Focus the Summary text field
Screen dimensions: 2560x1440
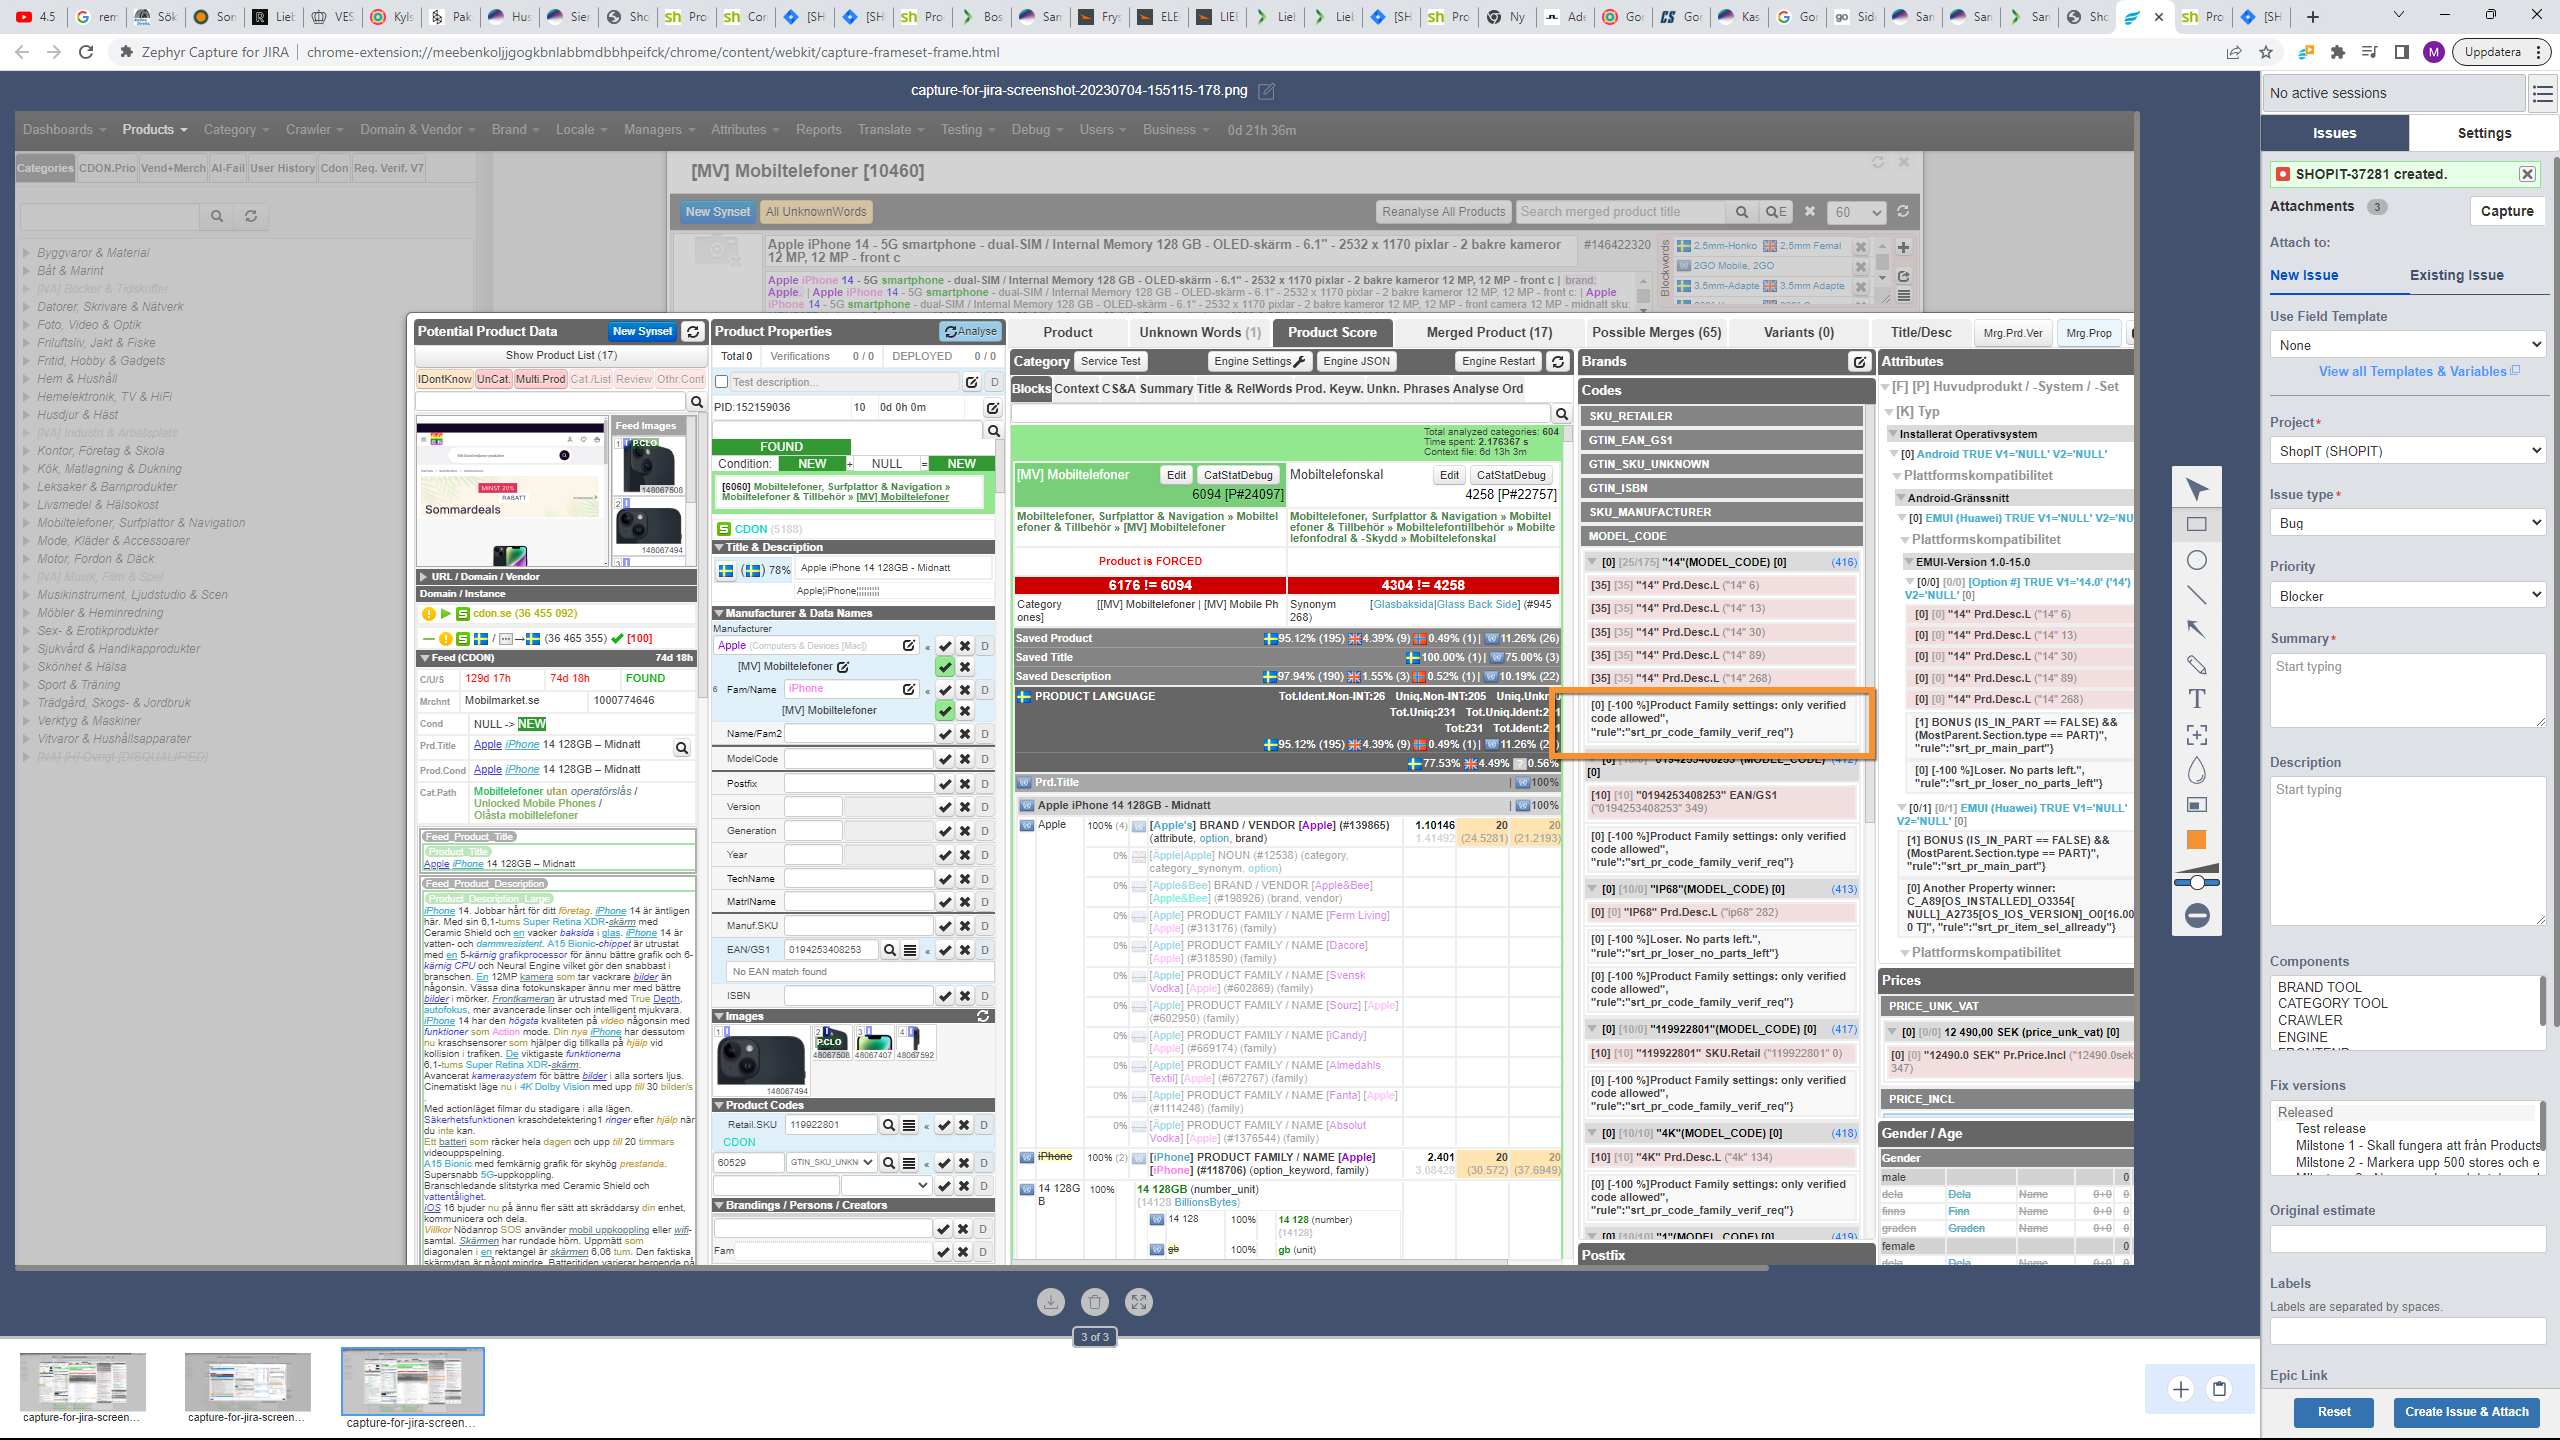2407,690
